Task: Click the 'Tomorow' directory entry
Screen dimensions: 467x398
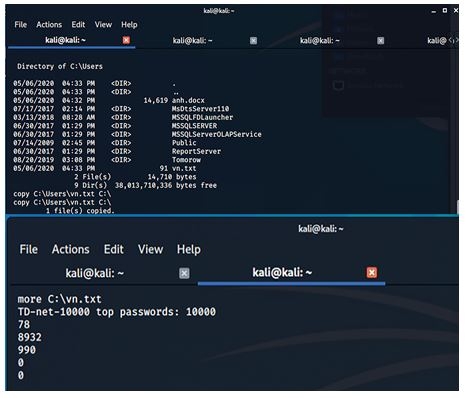Action: click(x=186, y=160)
